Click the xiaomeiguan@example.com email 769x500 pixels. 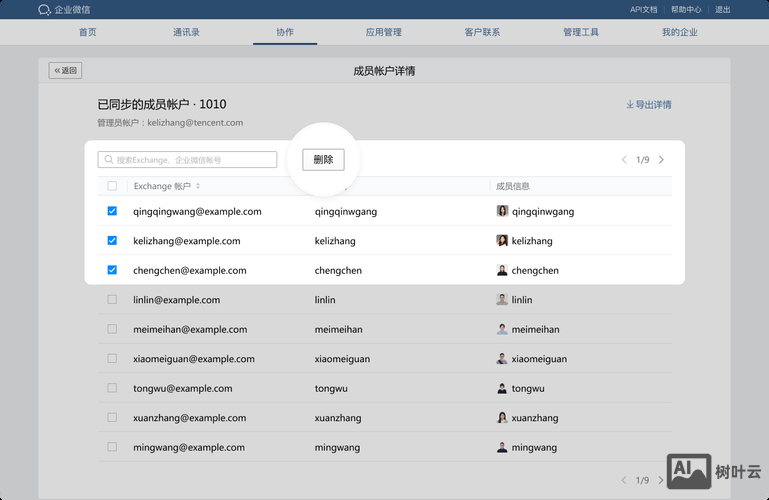pyautogui.click(x=194, y=359)
